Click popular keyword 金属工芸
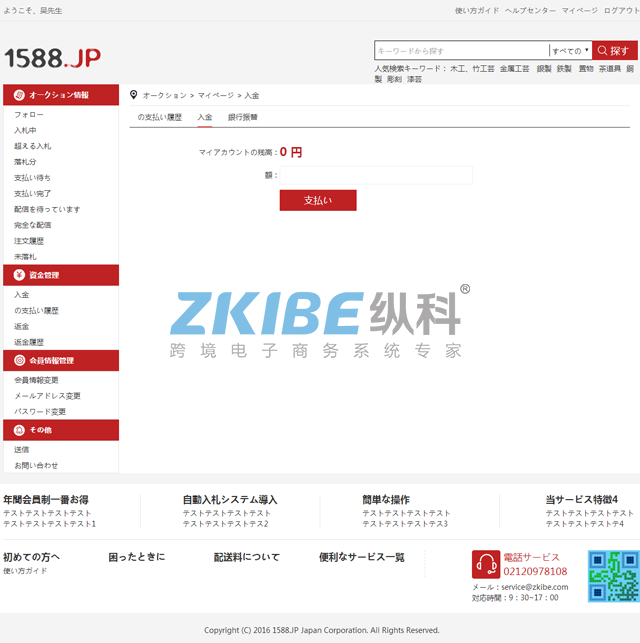 pos(515,69)
